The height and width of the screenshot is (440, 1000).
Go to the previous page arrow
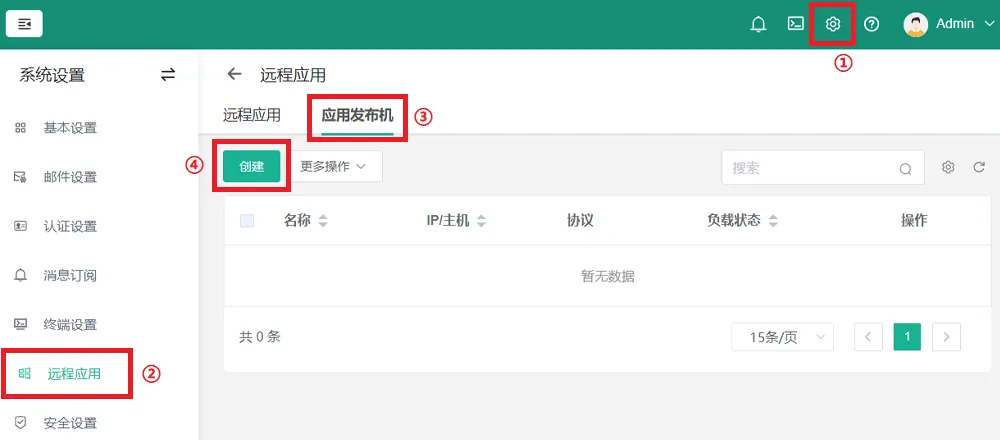868,337
